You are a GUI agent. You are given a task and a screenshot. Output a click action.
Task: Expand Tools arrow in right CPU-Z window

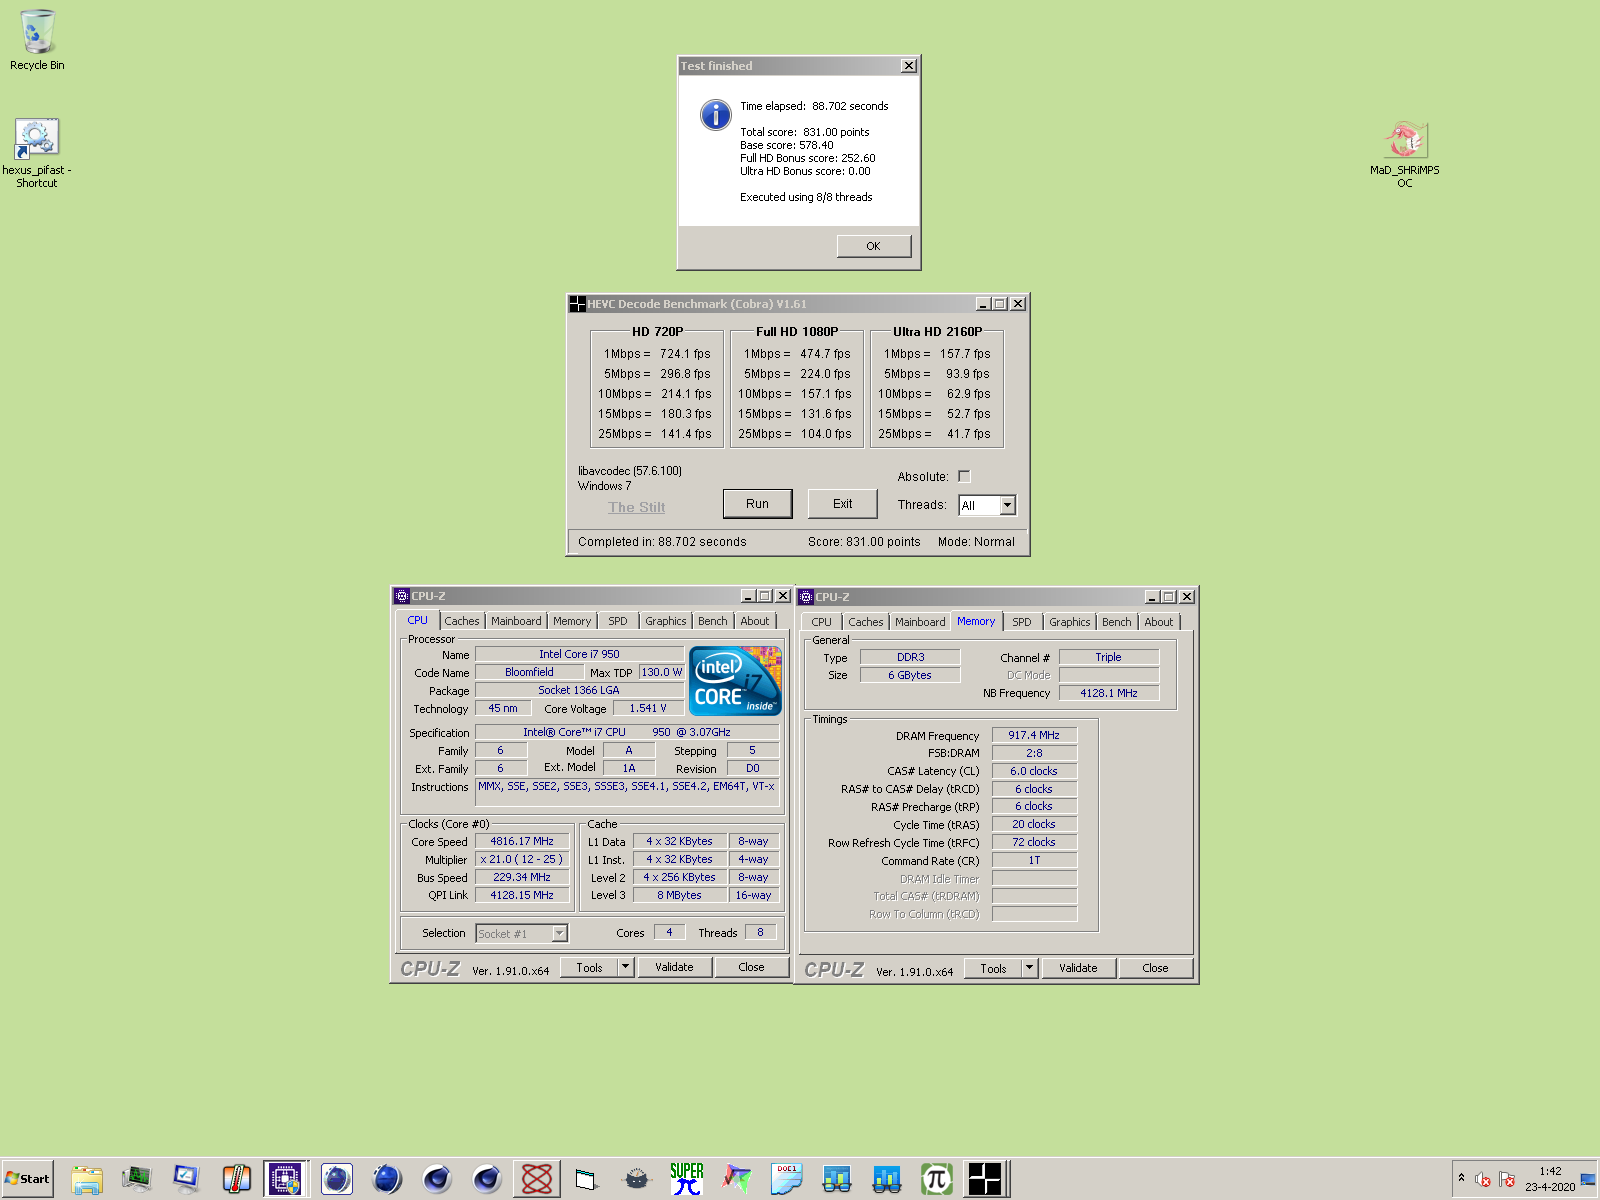pyautogui.click(x=1030, y=968)
